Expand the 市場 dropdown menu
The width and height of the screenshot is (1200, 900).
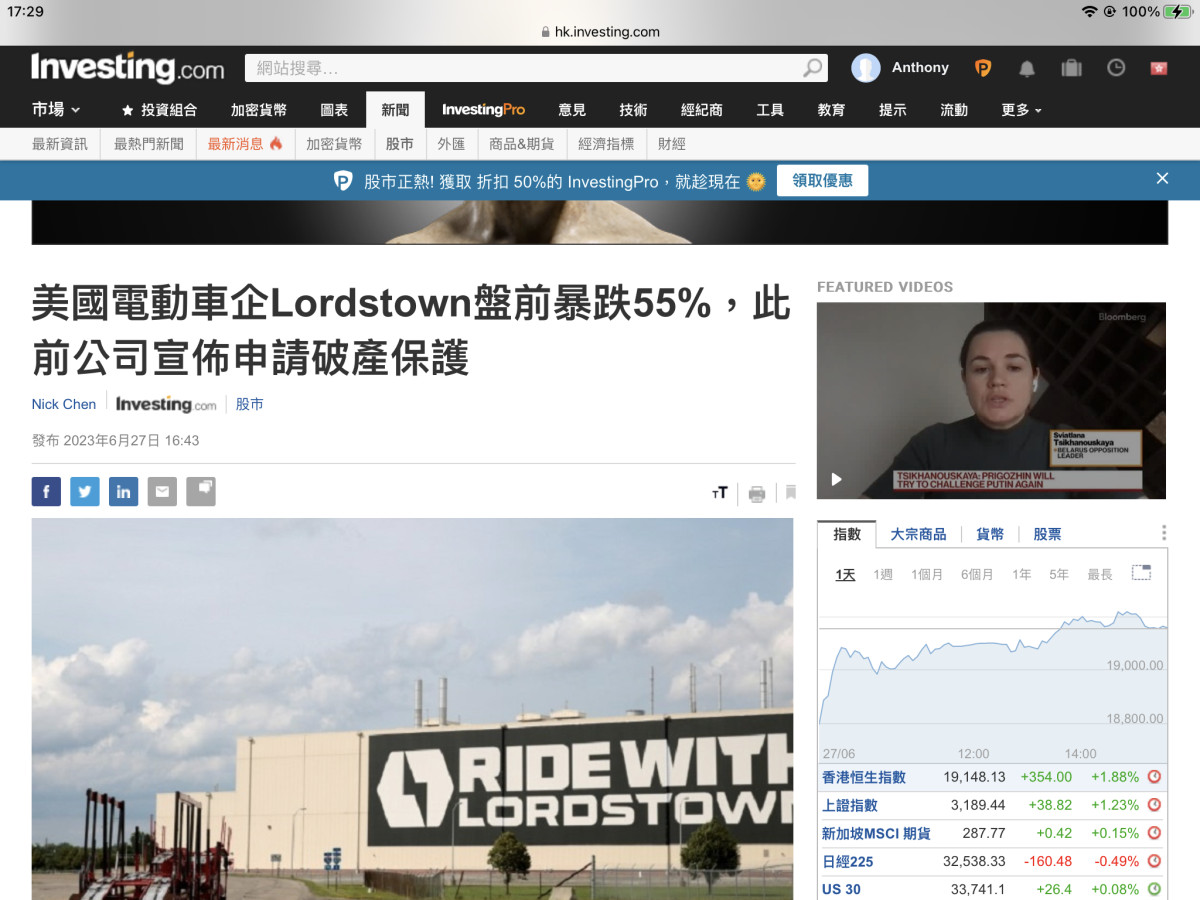click(56, 110)
